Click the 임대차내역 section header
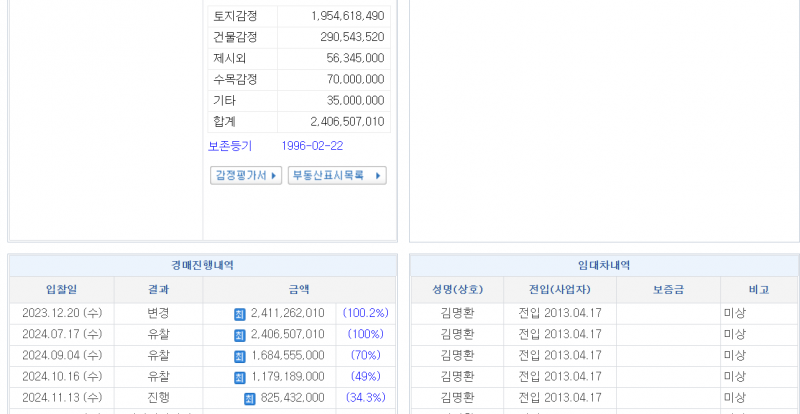Screen dimensions: 800x414 [x=604, y=265]
